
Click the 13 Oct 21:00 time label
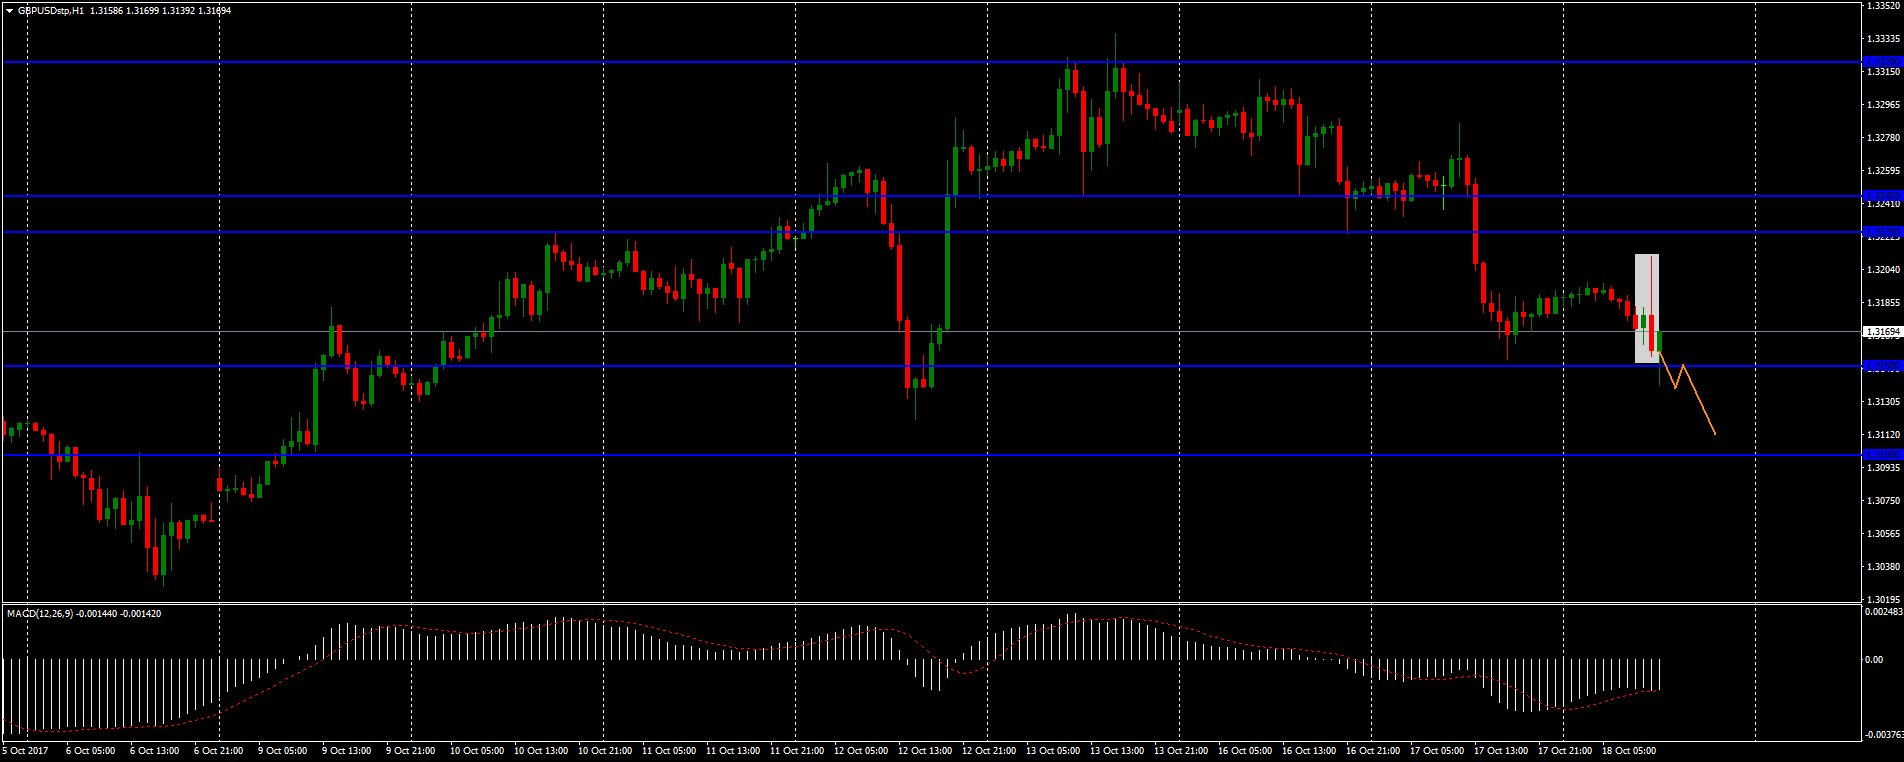[1181, 750]
